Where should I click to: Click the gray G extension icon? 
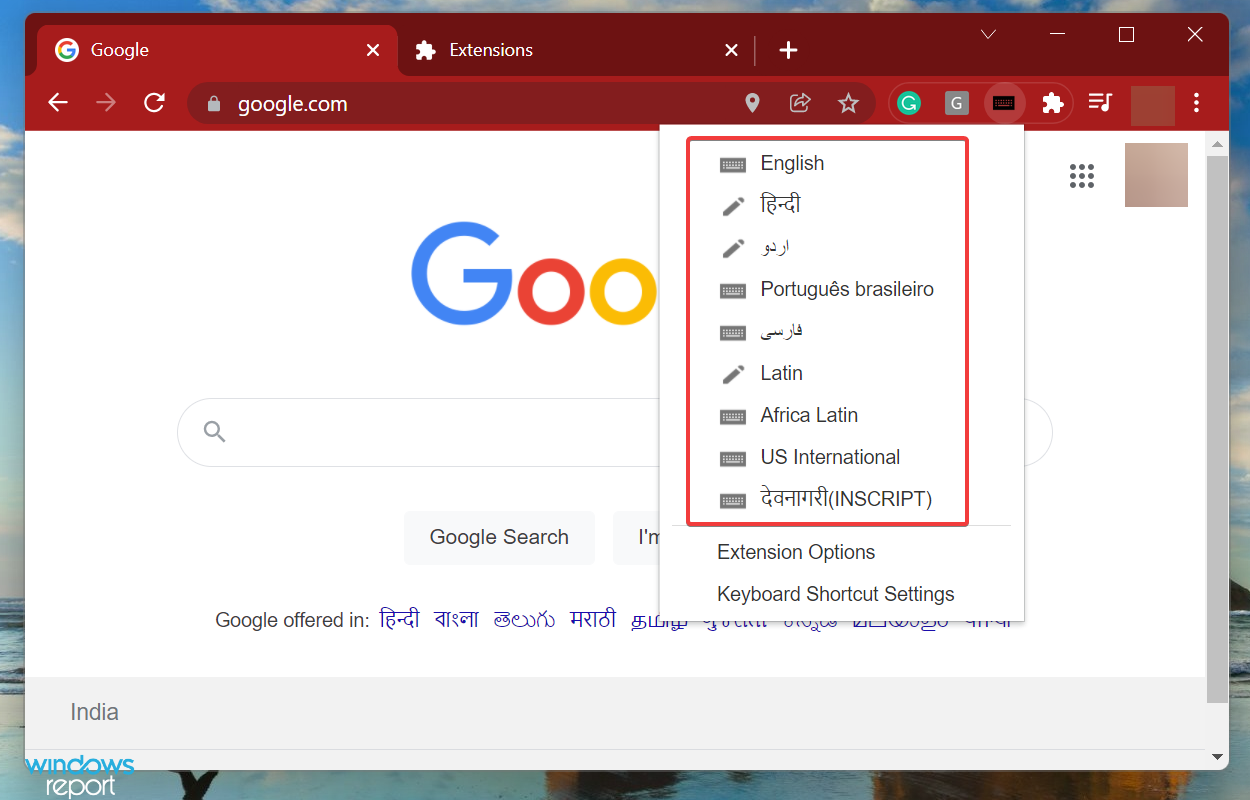pyautogui.click(x=957, y=103)
